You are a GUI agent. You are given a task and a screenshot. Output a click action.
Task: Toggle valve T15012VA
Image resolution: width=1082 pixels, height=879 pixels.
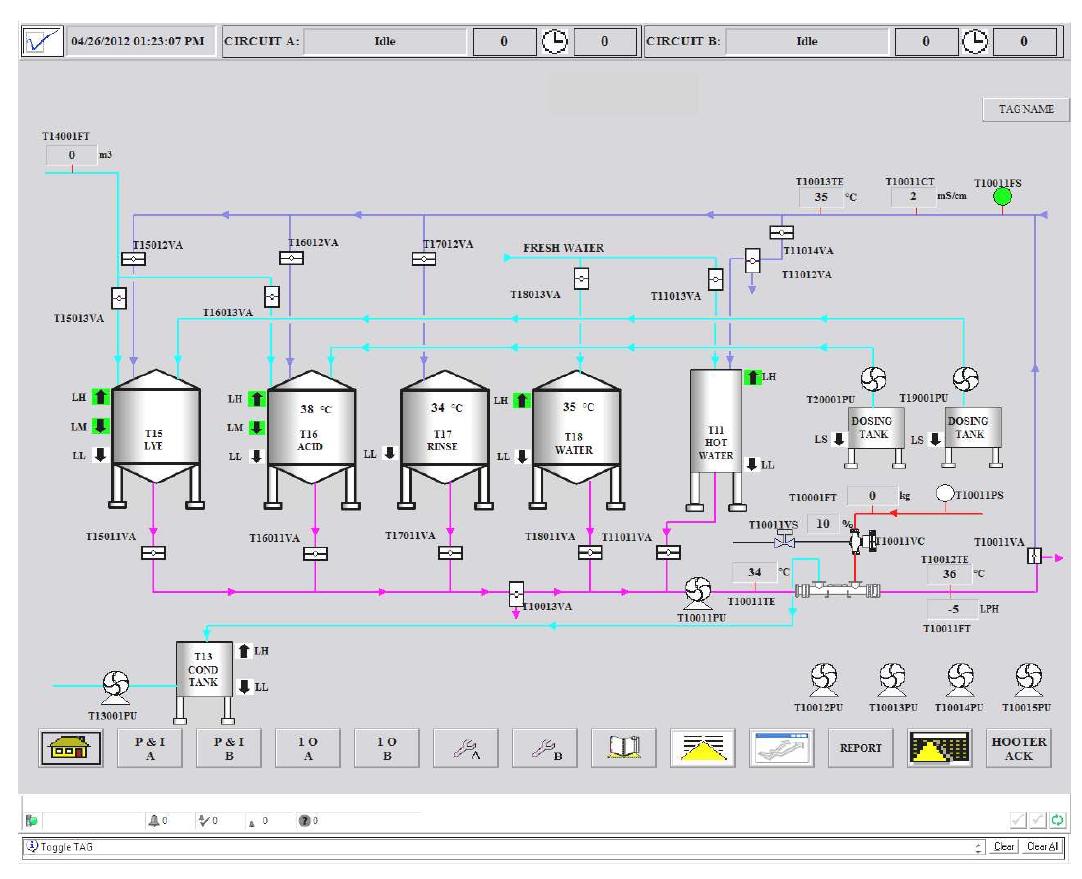[x=133, y=259]
